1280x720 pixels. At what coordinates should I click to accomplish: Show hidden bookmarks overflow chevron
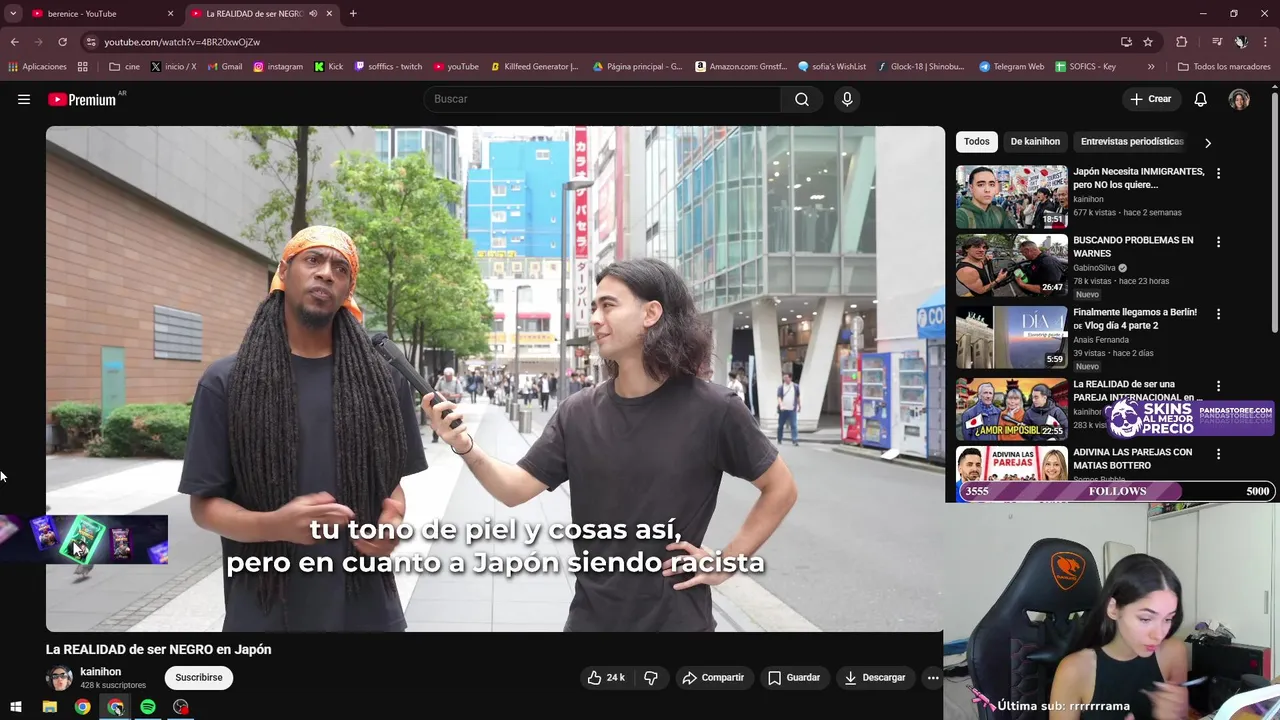pos(1151,67)
